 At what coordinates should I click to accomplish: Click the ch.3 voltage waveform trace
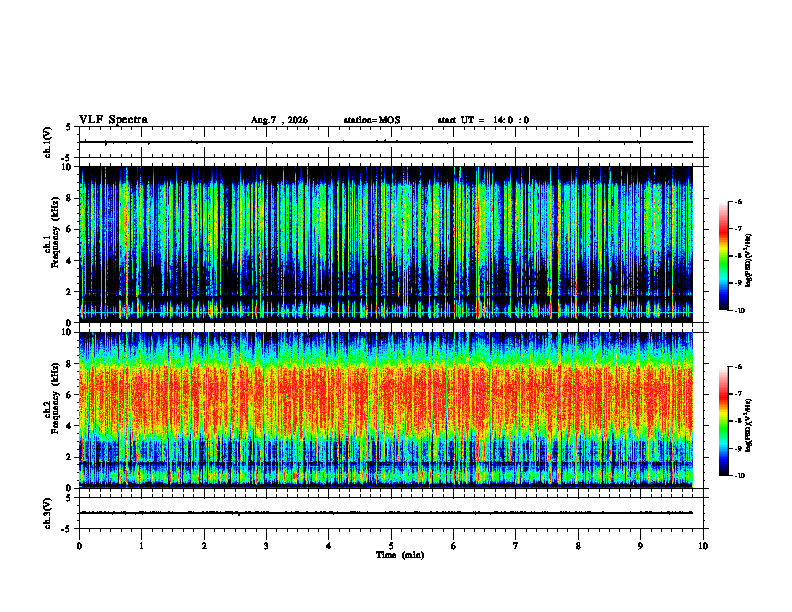click(386, 513)
